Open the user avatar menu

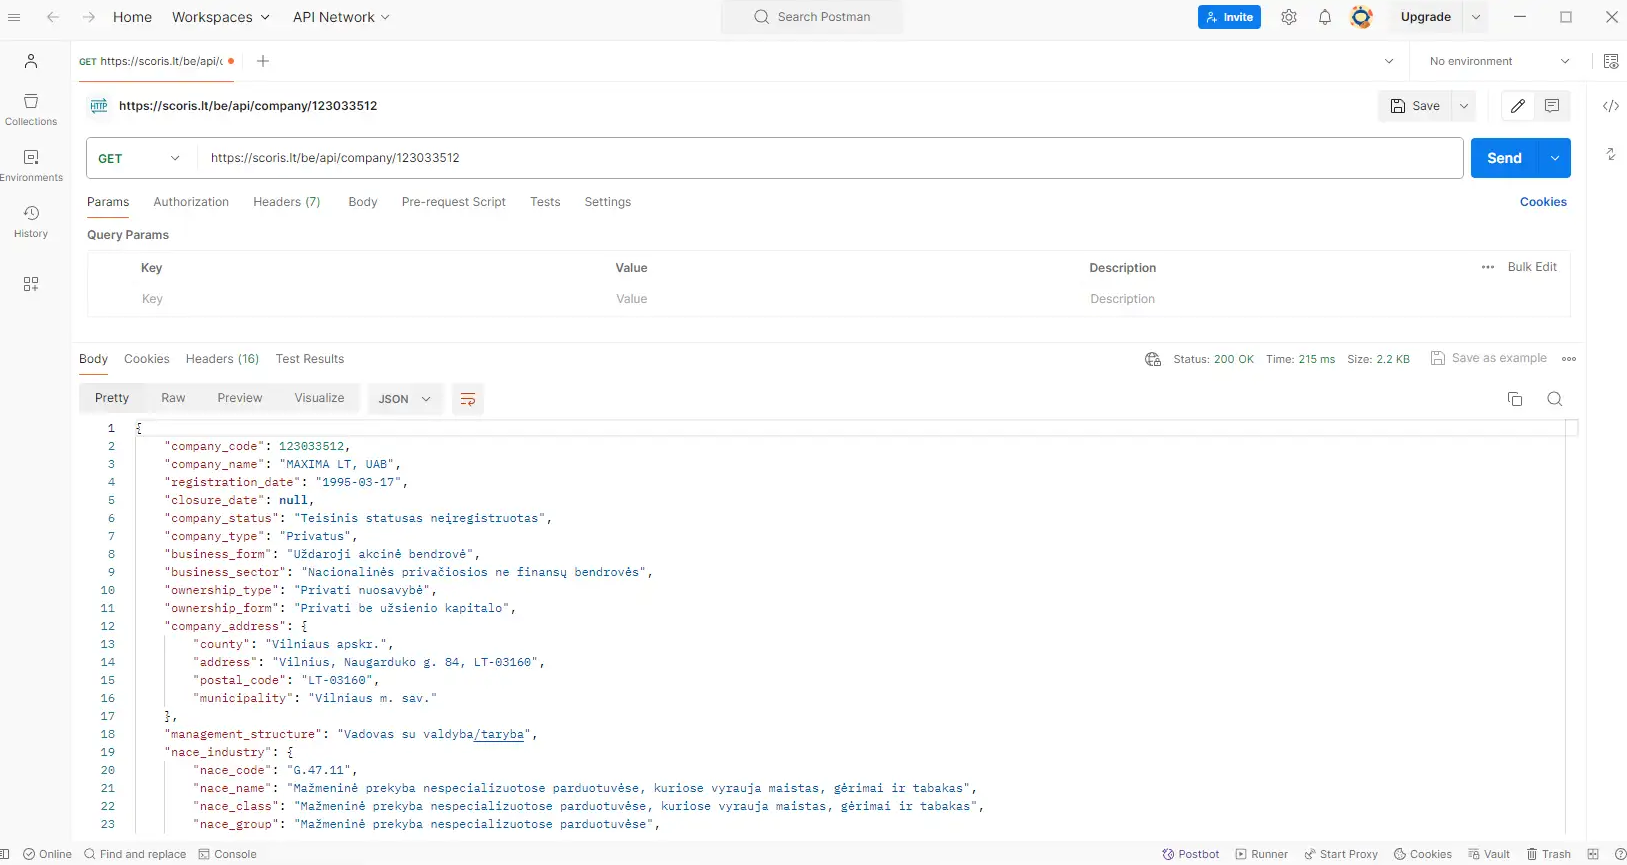(1361, 17)
